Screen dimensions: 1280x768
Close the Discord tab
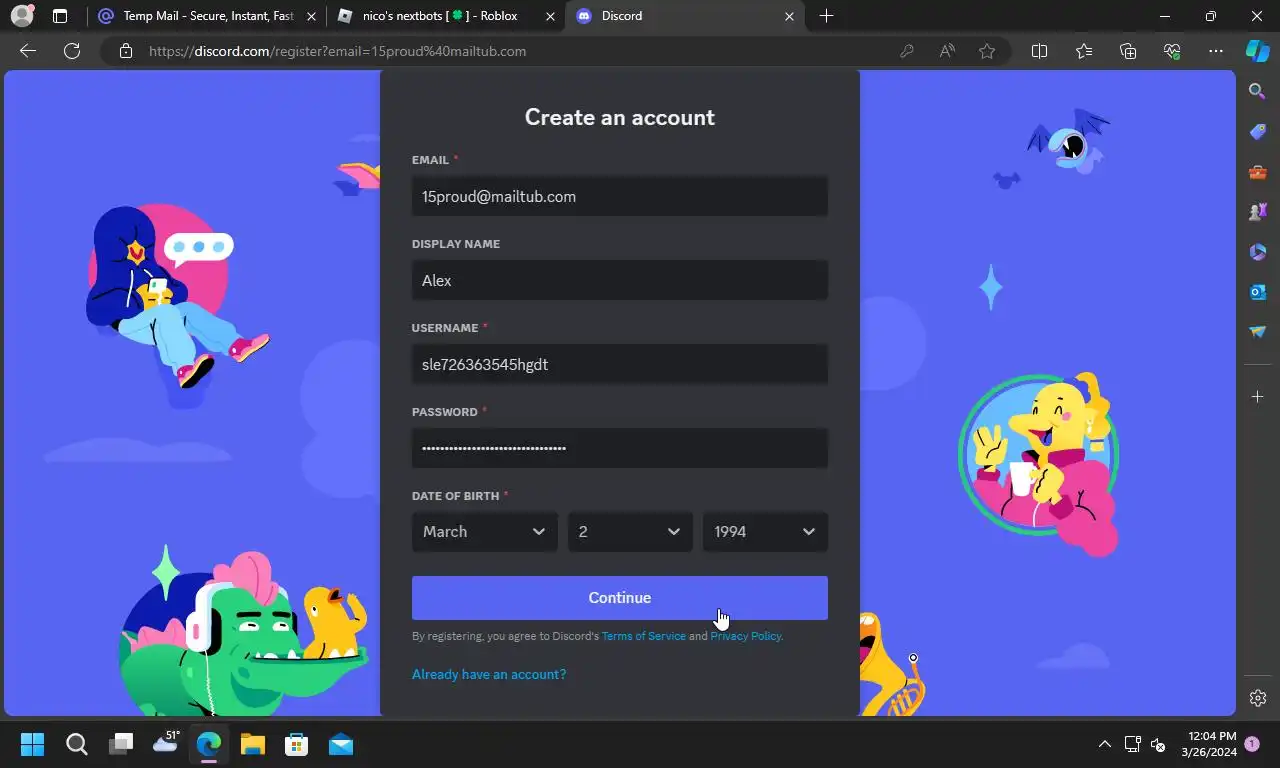click(790, 16)
